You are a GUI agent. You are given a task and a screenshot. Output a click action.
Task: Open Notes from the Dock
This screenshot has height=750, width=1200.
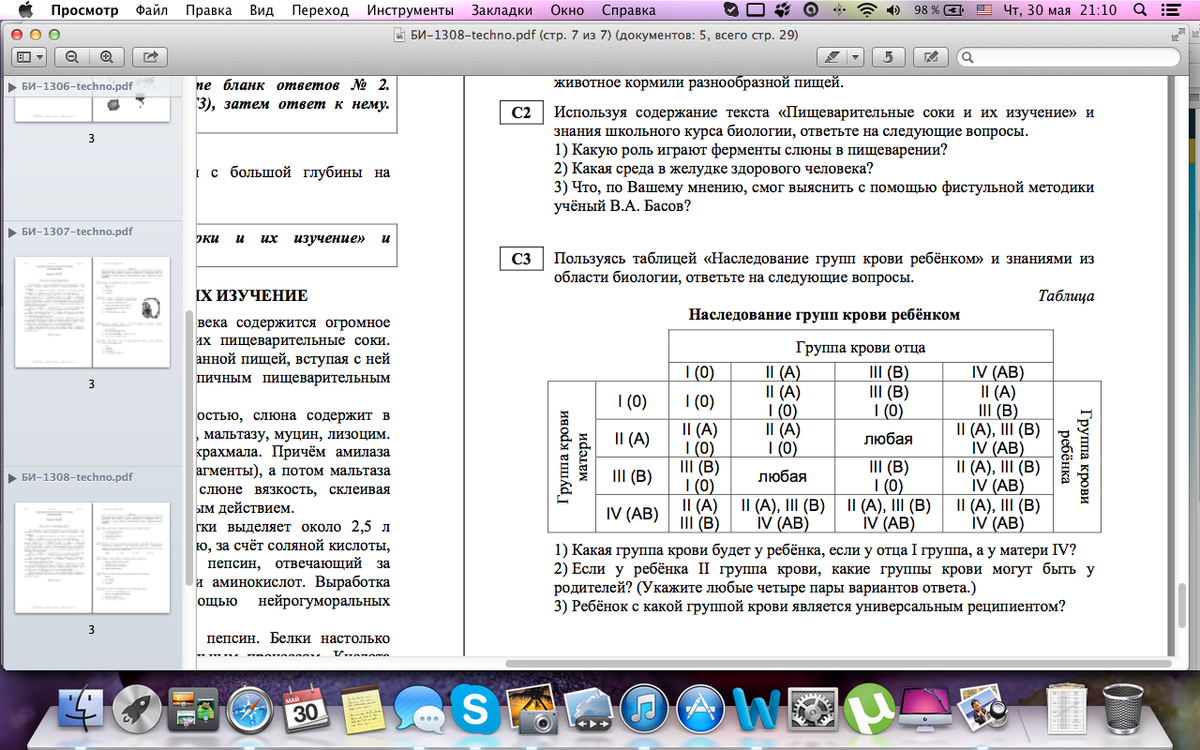click(361, 709)
